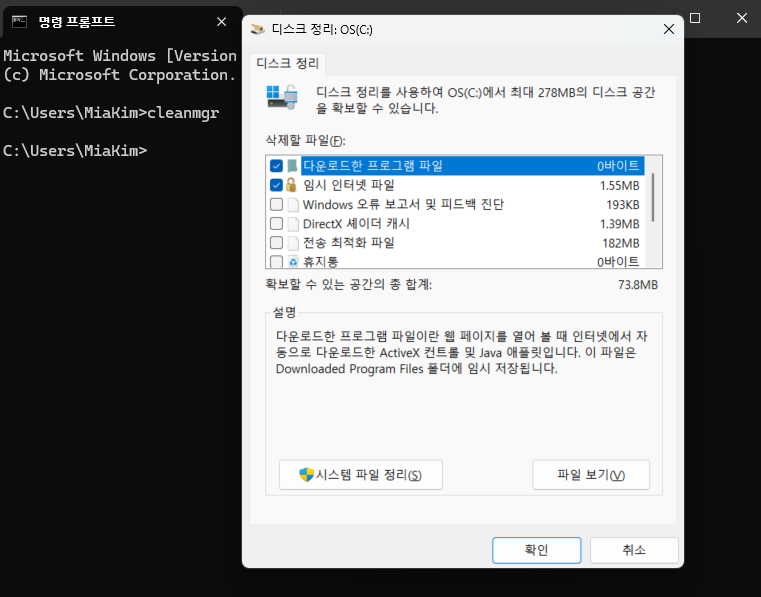This screenshot has width=761, height=597.
Task: Click the Disk Cleanup drive icon in title bar
Action: (258, 30)
